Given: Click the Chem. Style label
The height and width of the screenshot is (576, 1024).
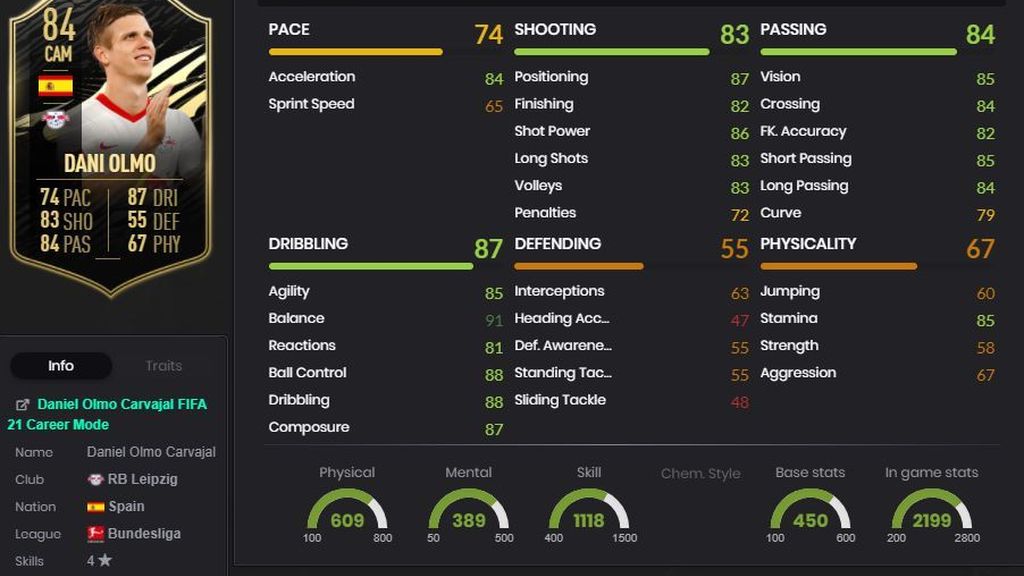Looking at the screenshot, I should (700, 473).
